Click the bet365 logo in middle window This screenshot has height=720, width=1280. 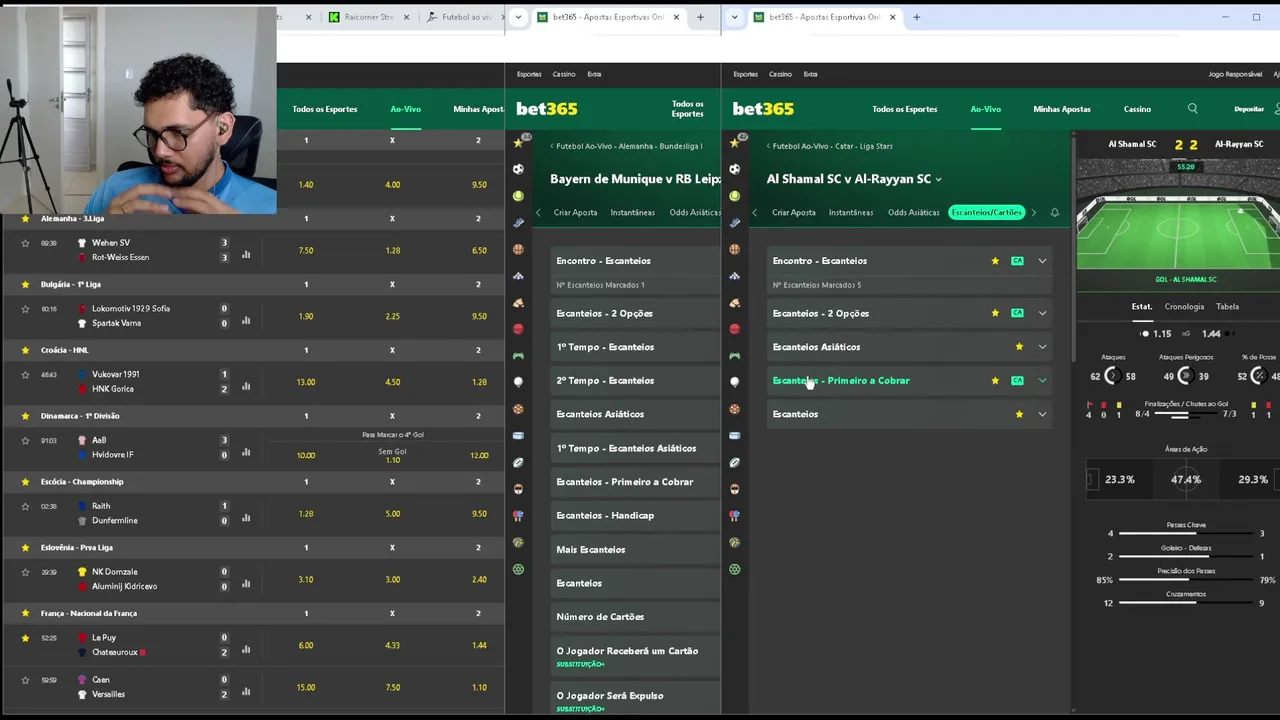[546, 109]
